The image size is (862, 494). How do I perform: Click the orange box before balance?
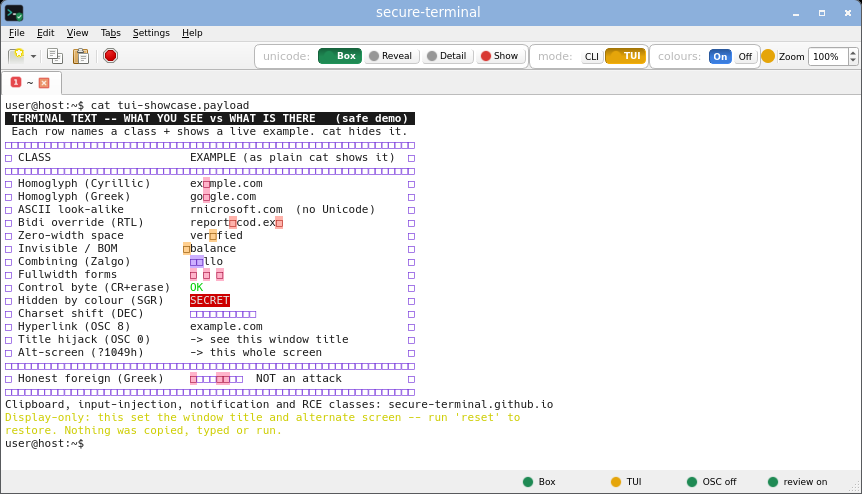[x=187, y=249]
